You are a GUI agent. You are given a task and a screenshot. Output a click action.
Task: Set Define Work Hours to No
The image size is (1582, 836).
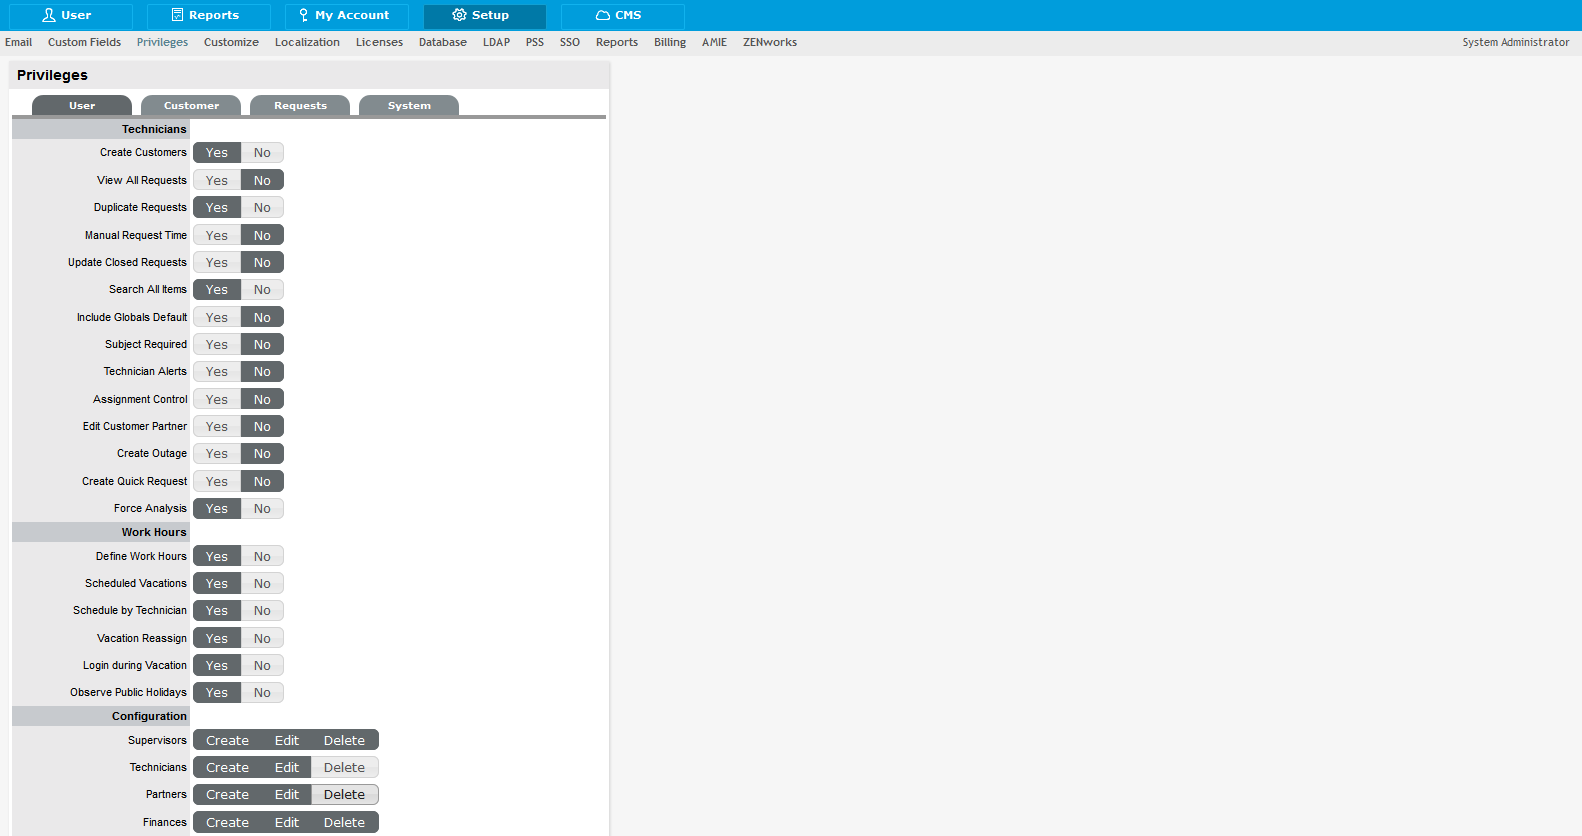(x=262, y=557)
